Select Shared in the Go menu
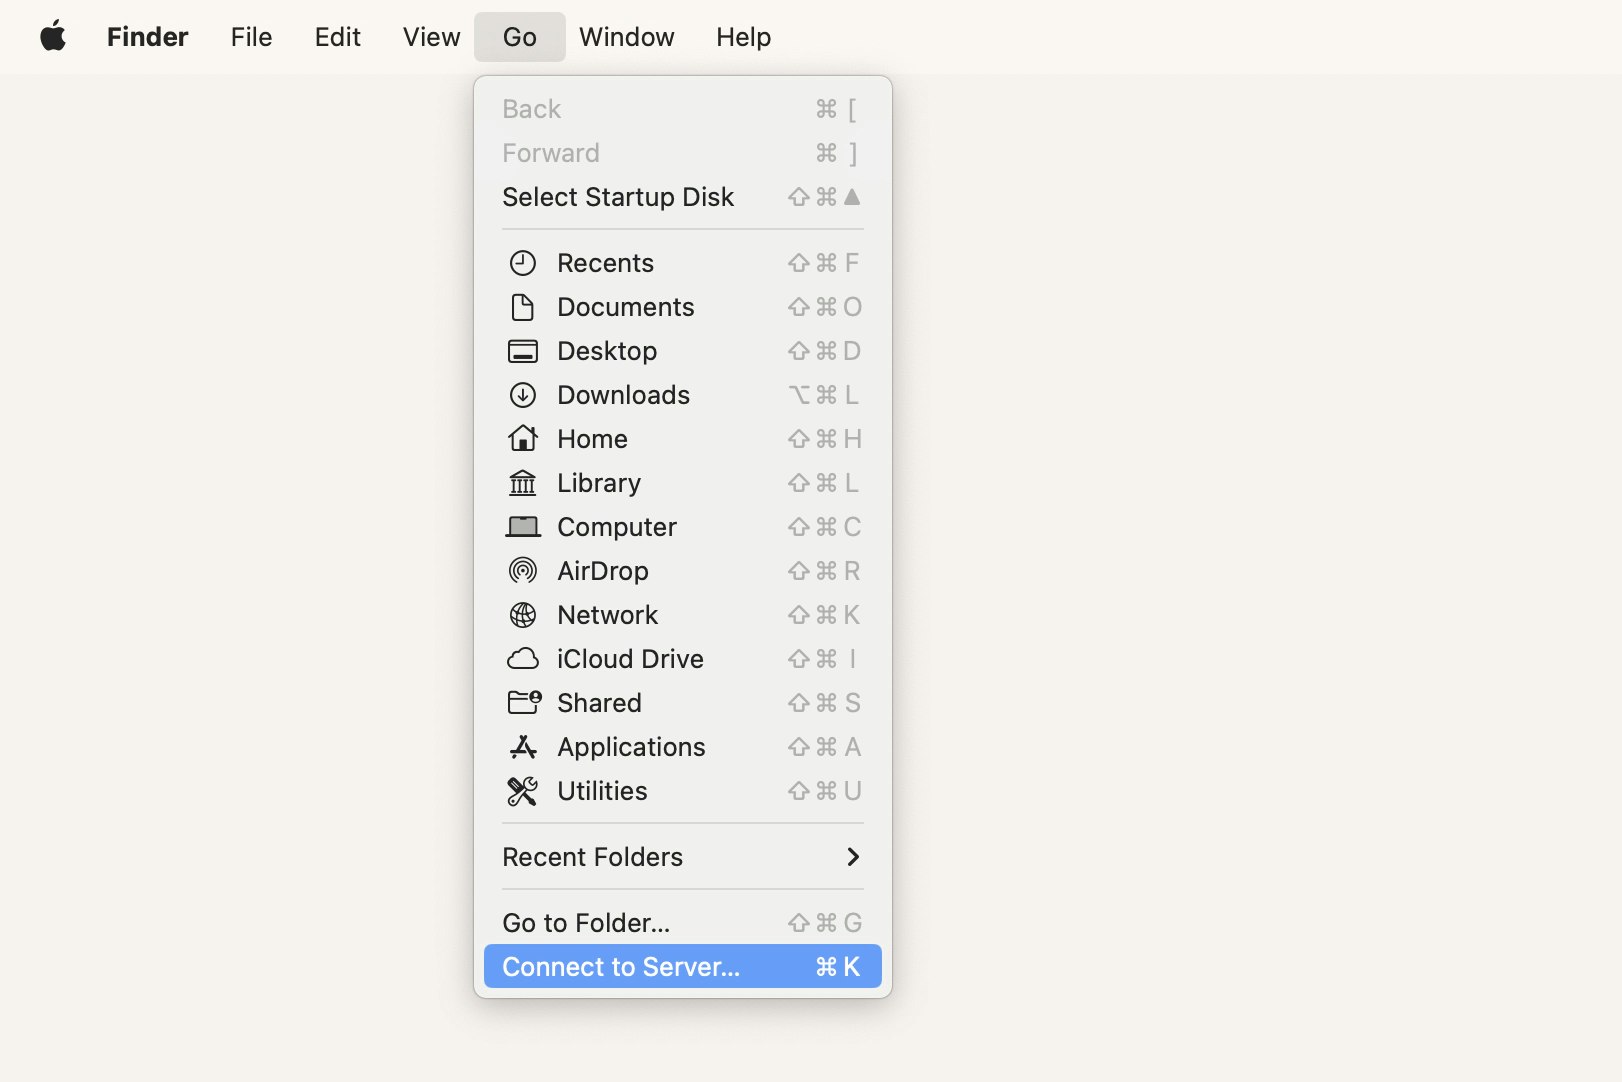Screen dimensions: 1622x1082 pyautogui.click(x=683, y=703)
